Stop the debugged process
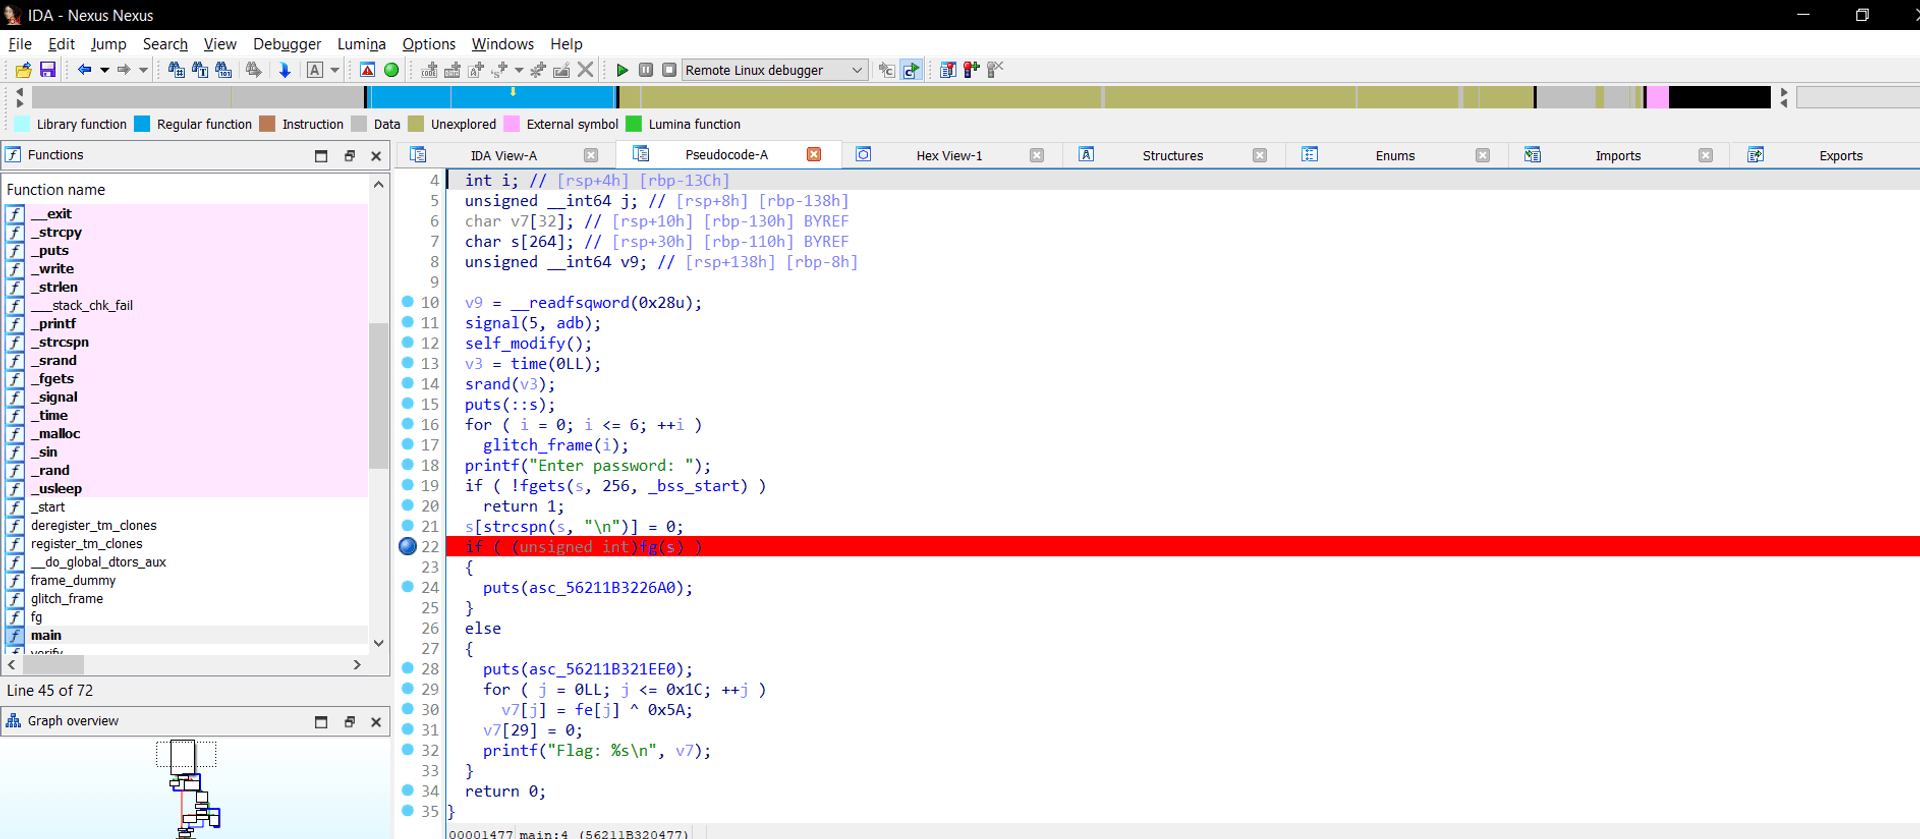 (669, 70)
